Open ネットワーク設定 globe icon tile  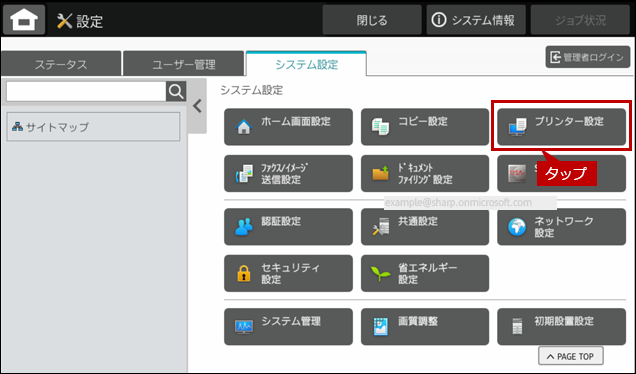[x=561, y=227]
